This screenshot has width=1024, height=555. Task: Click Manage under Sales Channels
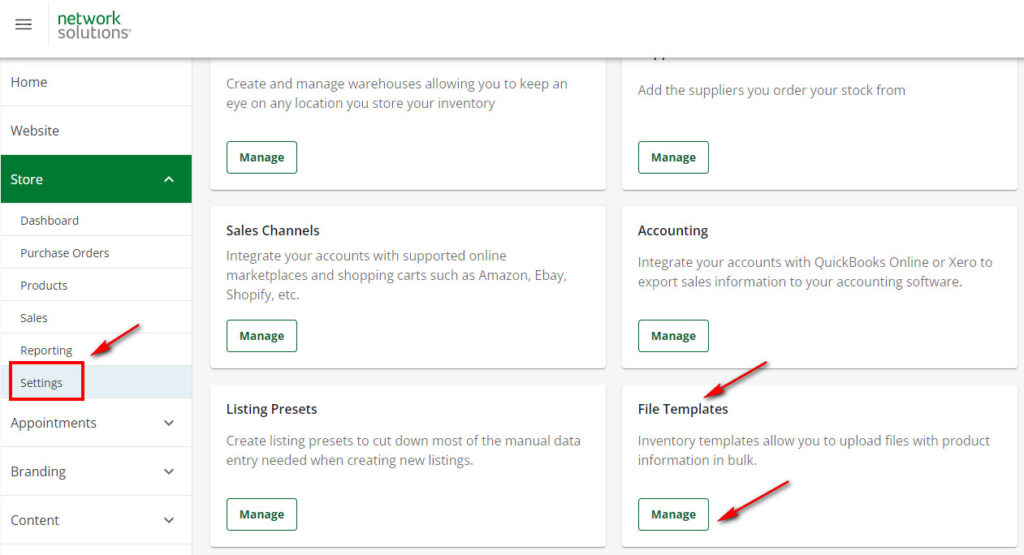tap(261, 336)
